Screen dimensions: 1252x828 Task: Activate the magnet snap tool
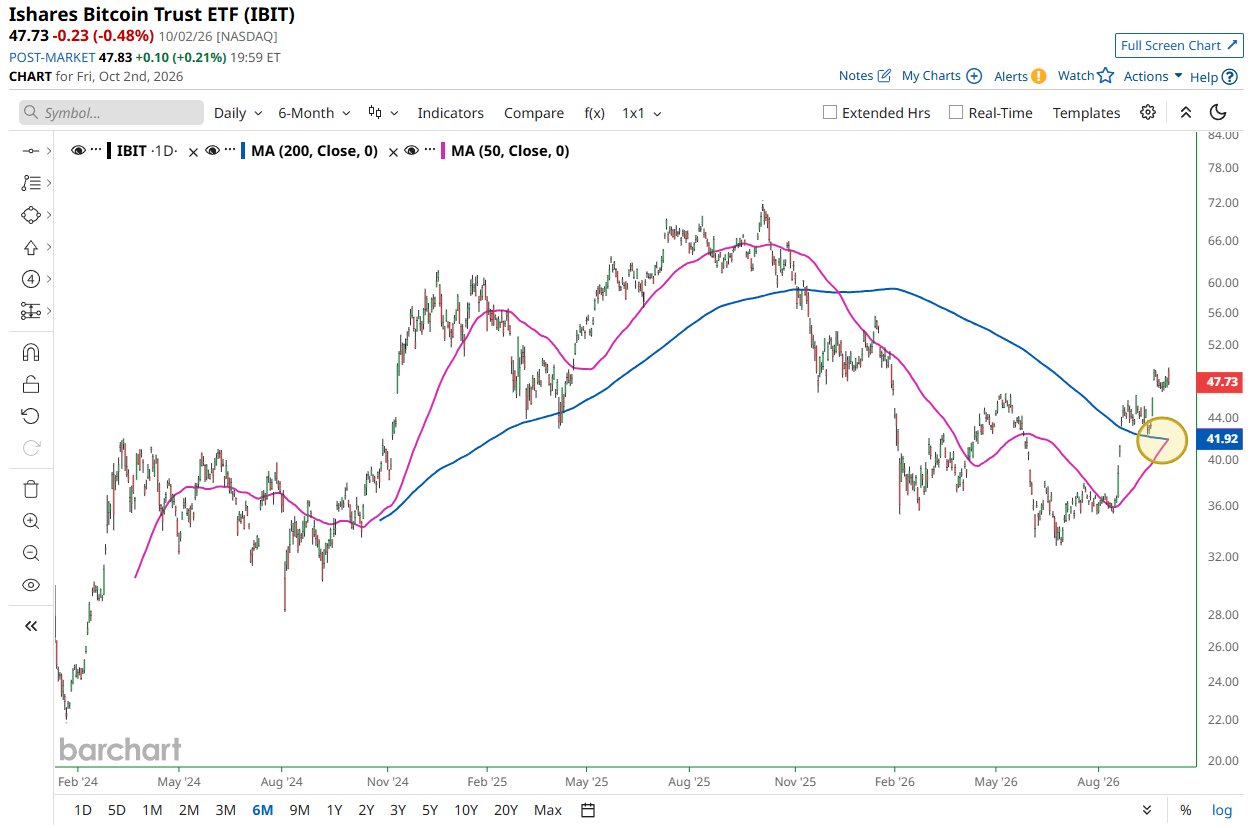(x=30, y=352)
